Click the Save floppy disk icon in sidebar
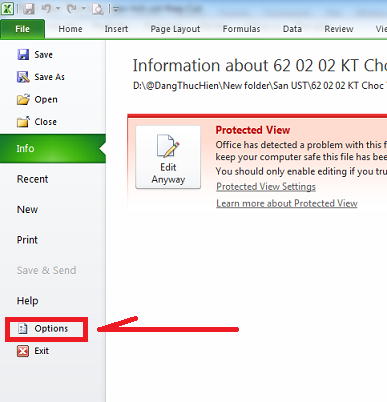 (x=23, y=54)
